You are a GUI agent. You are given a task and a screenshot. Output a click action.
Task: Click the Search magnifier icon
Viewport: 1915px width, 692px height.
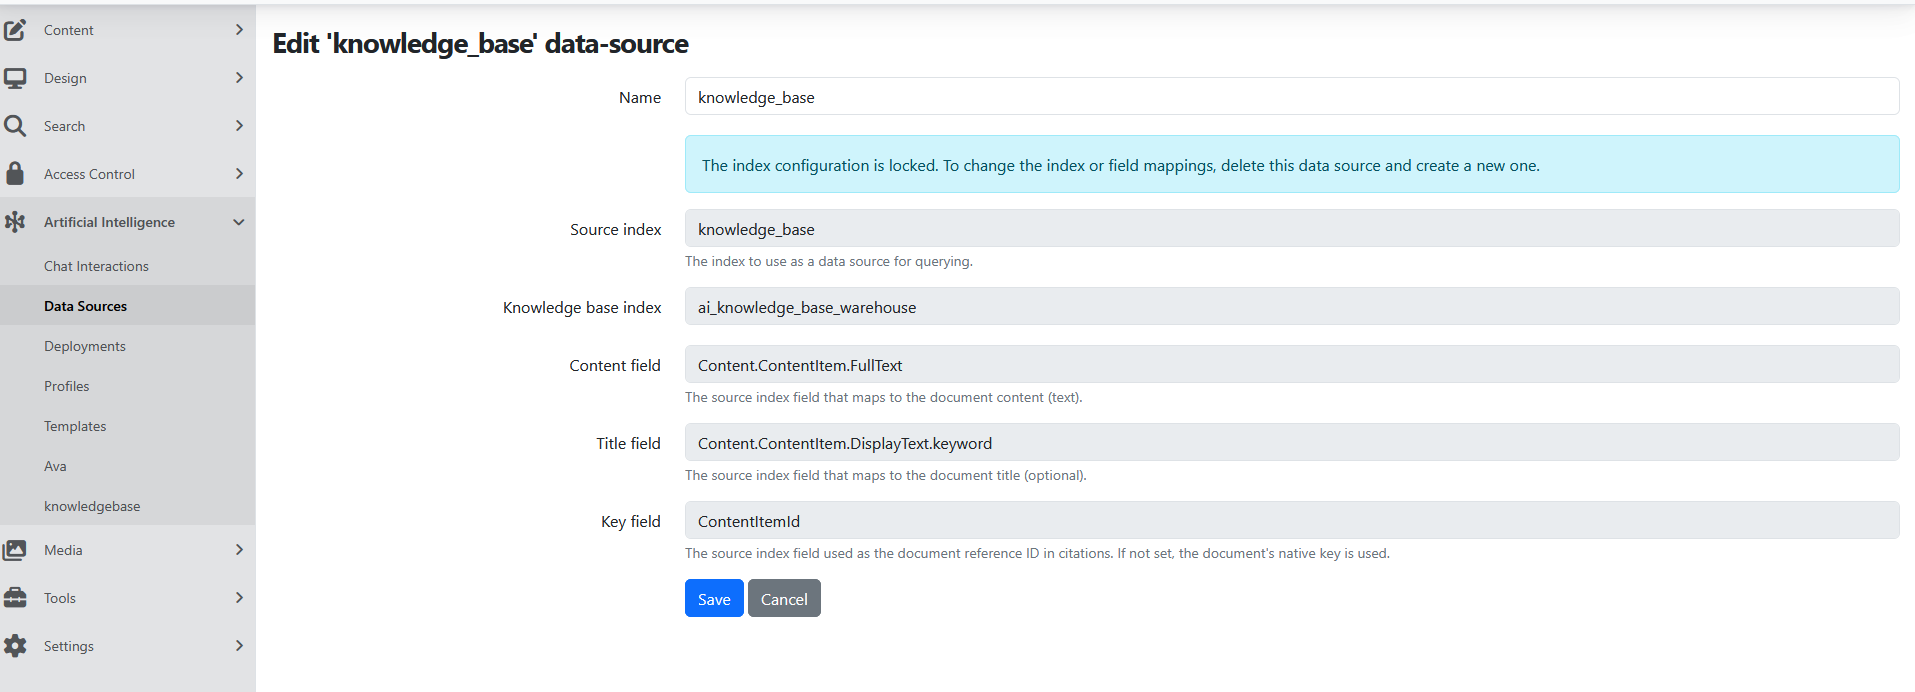[15, 126]
